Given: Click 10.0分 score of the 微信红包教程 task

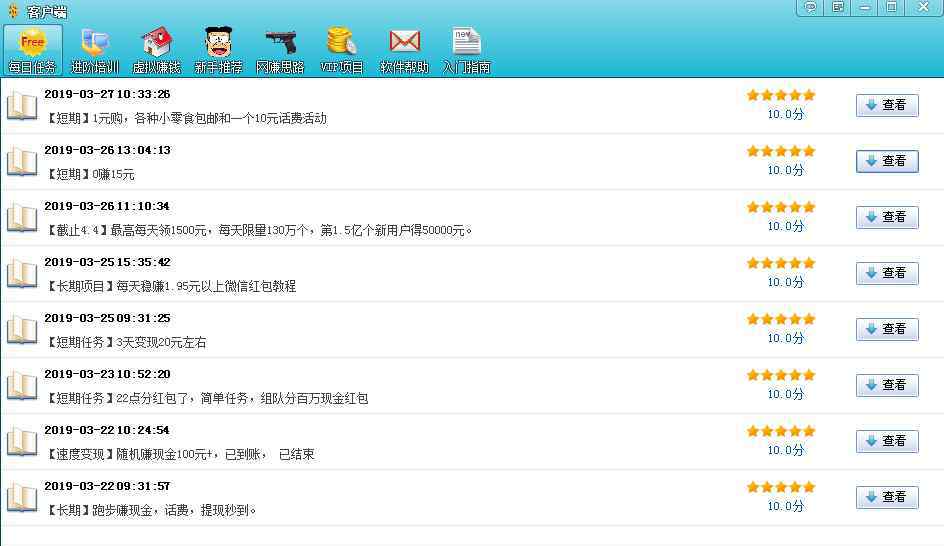Looking at the screenshot, I should coord(786,282).
